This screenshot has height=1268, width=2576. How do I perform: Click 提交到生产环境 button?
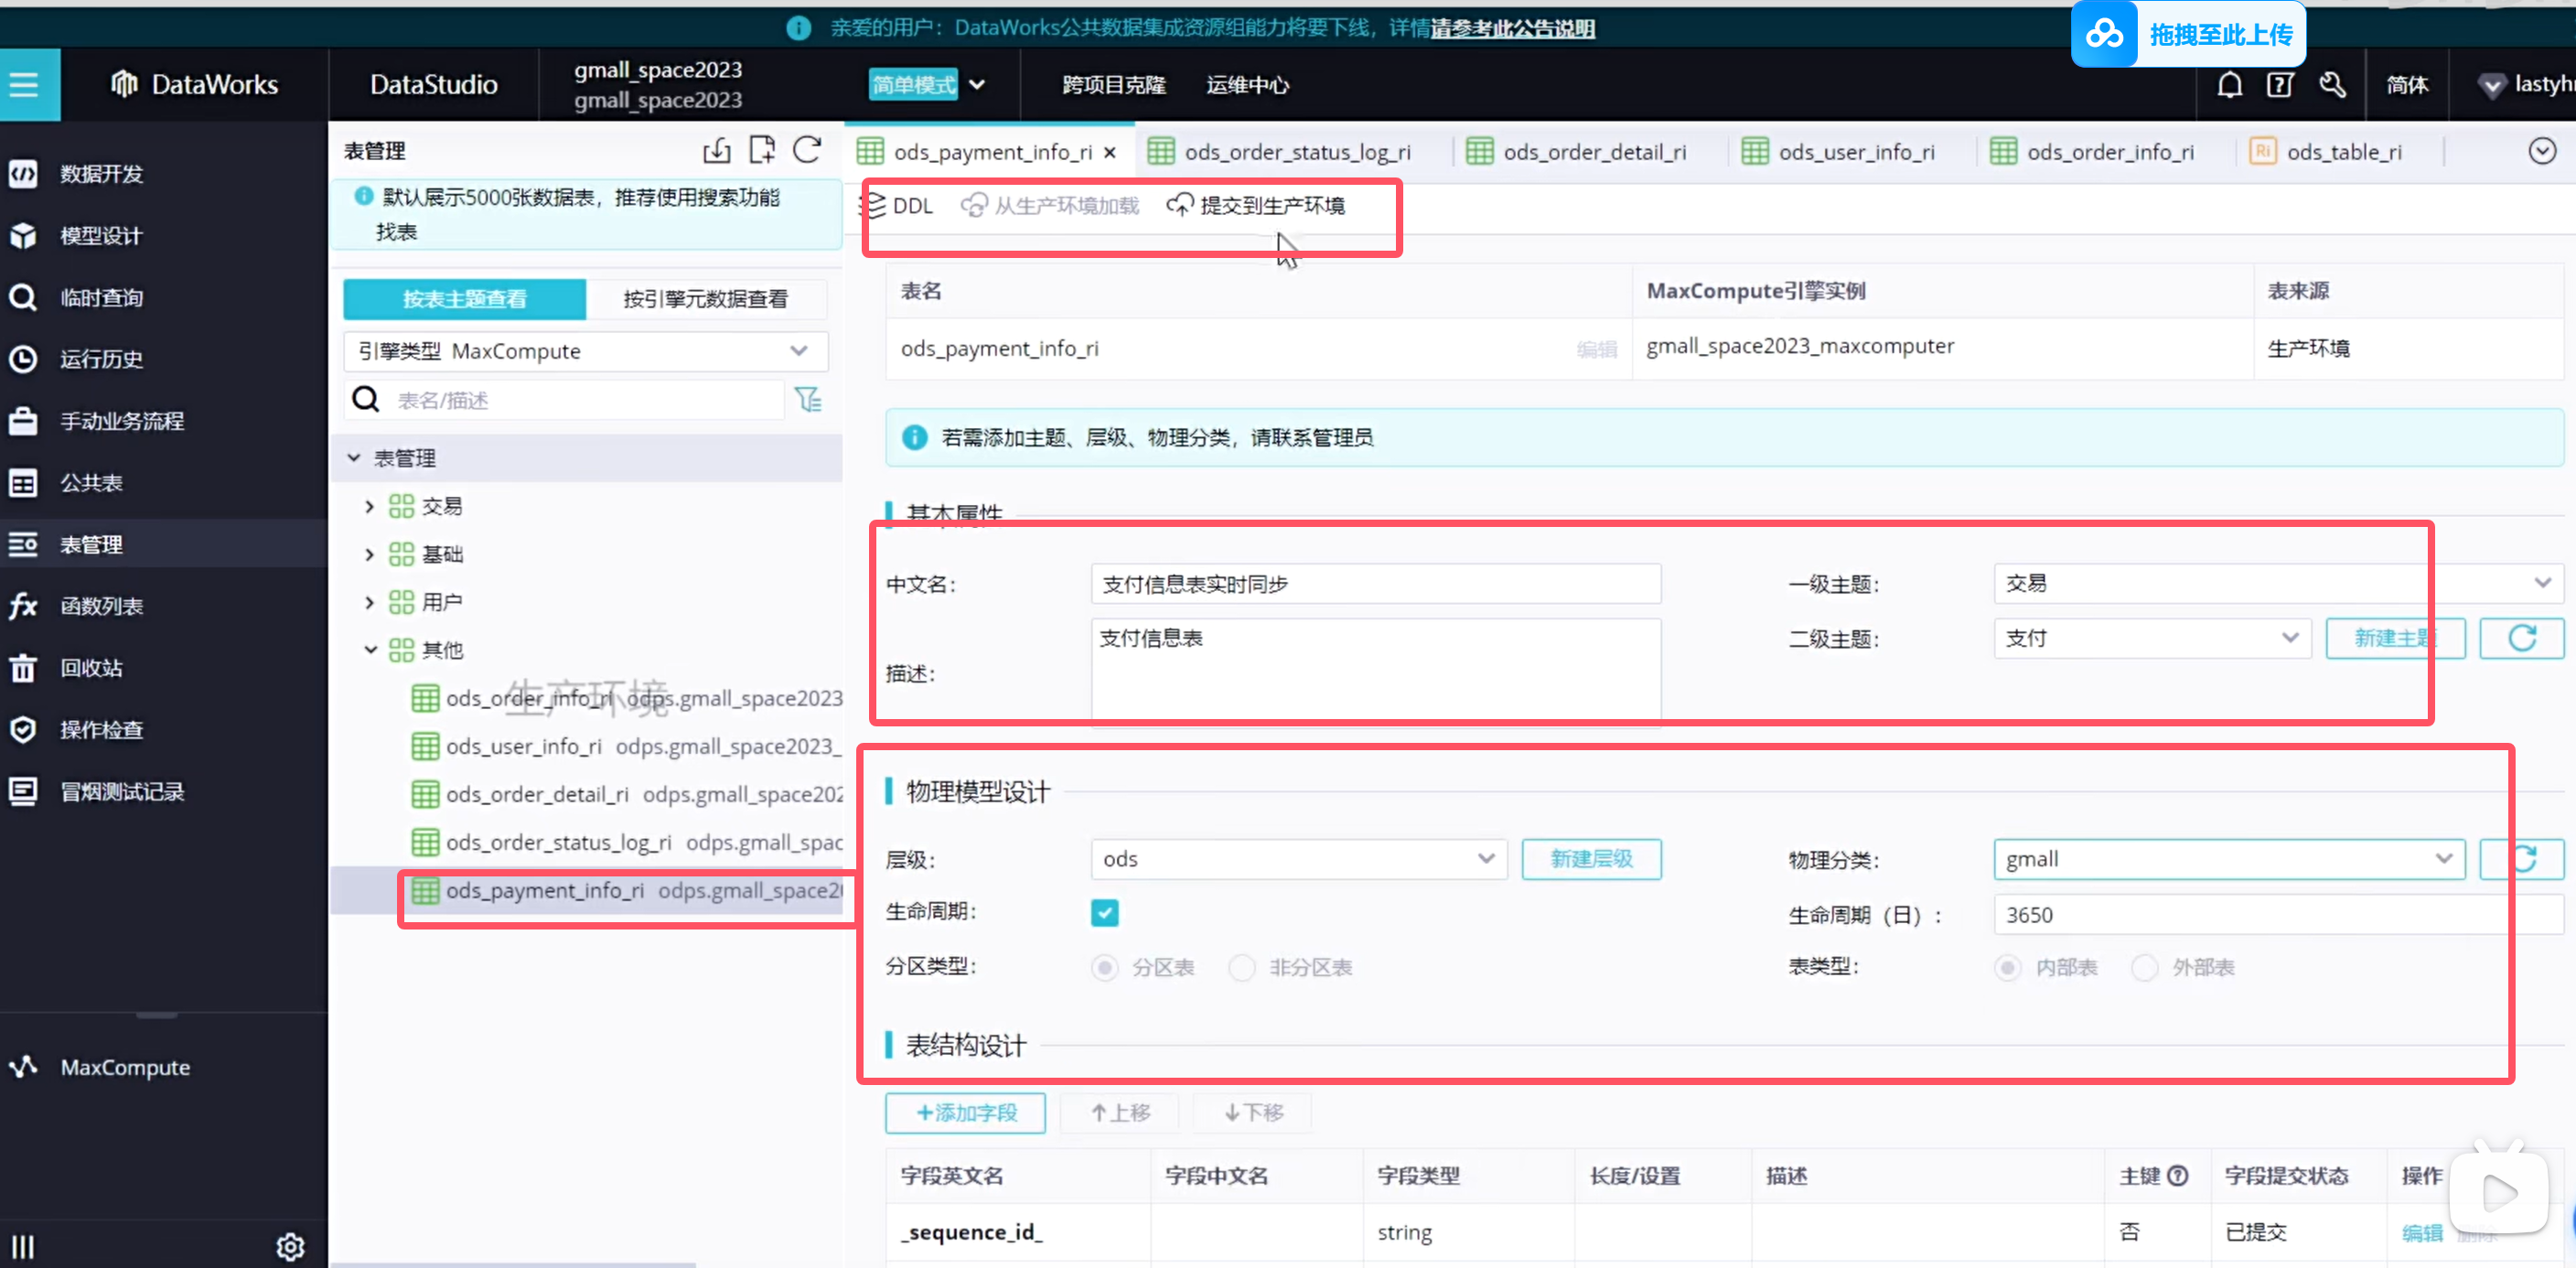[x=1256, y=205]
